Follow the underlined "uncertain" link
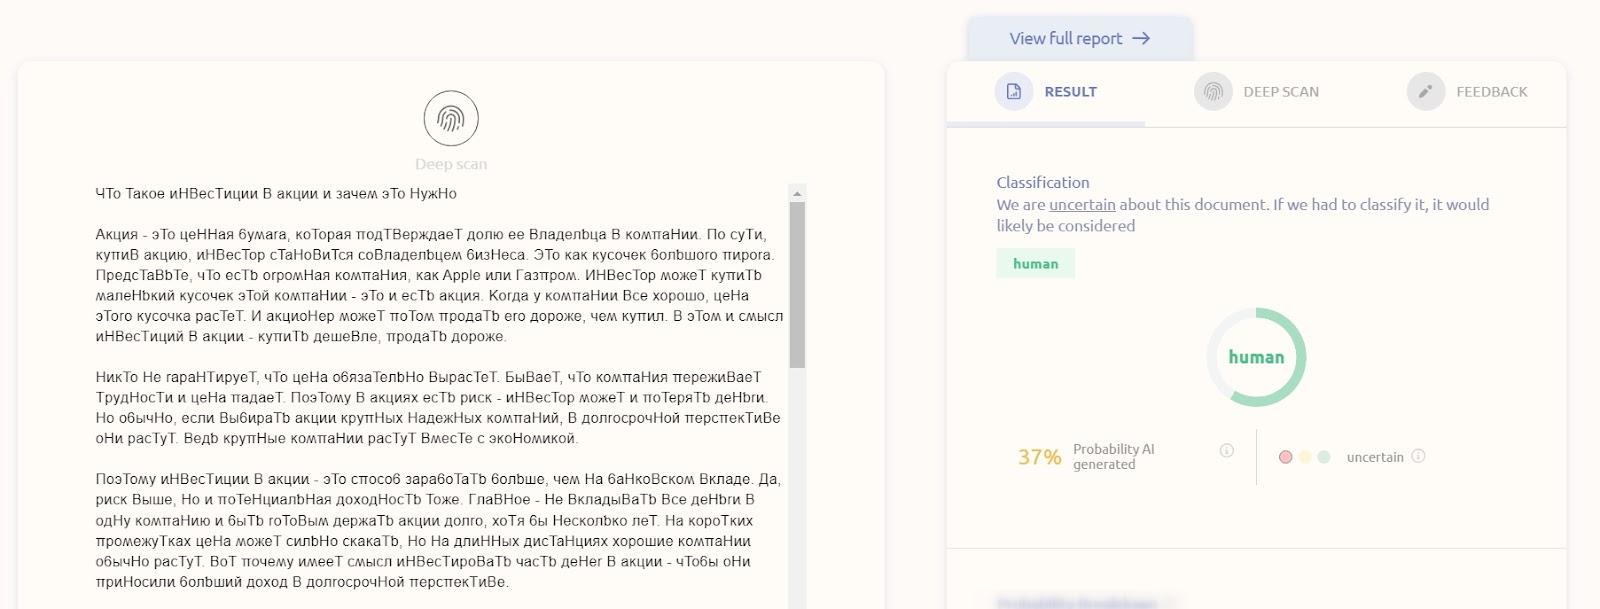 click(x=1082, y=205)
